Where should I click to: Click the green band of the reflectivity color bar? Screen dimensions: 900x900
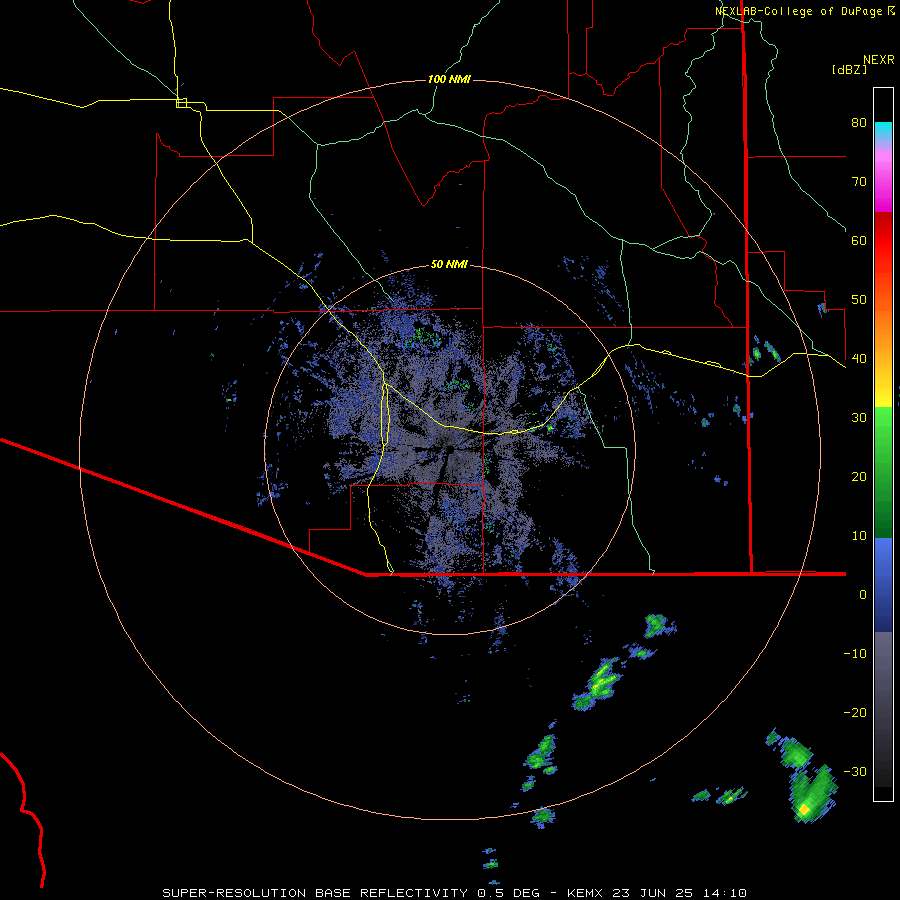(x=883, y=472)
